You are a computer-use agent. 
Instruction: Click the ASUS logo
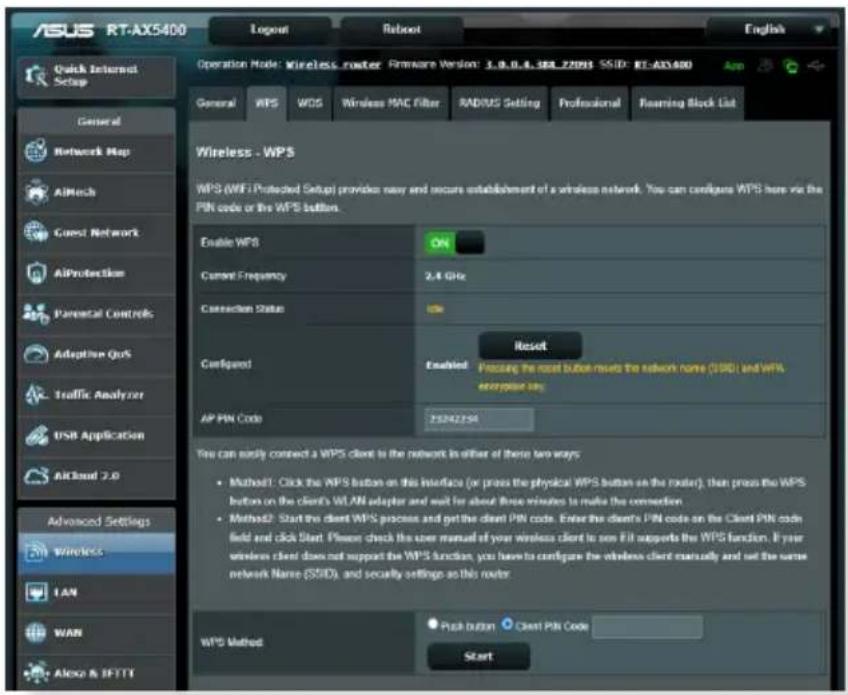click(63, 30)
